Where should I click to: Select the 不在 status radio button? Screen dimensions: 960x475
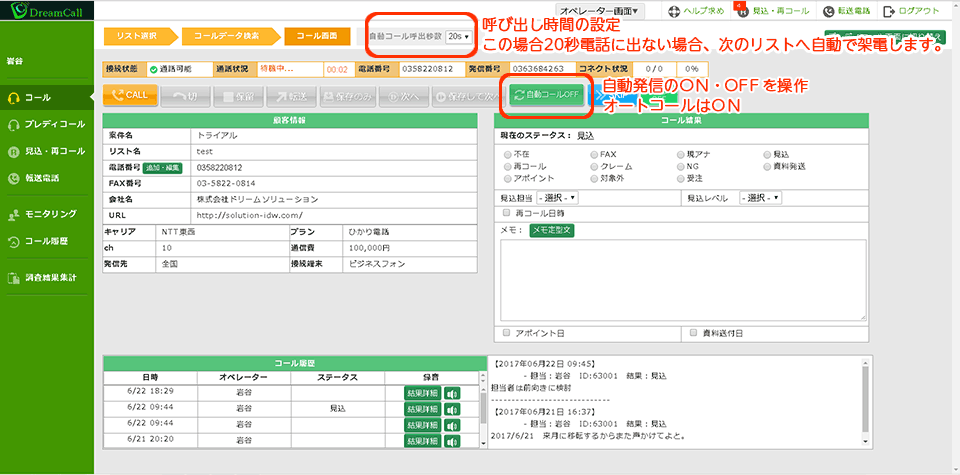point(508,155)
